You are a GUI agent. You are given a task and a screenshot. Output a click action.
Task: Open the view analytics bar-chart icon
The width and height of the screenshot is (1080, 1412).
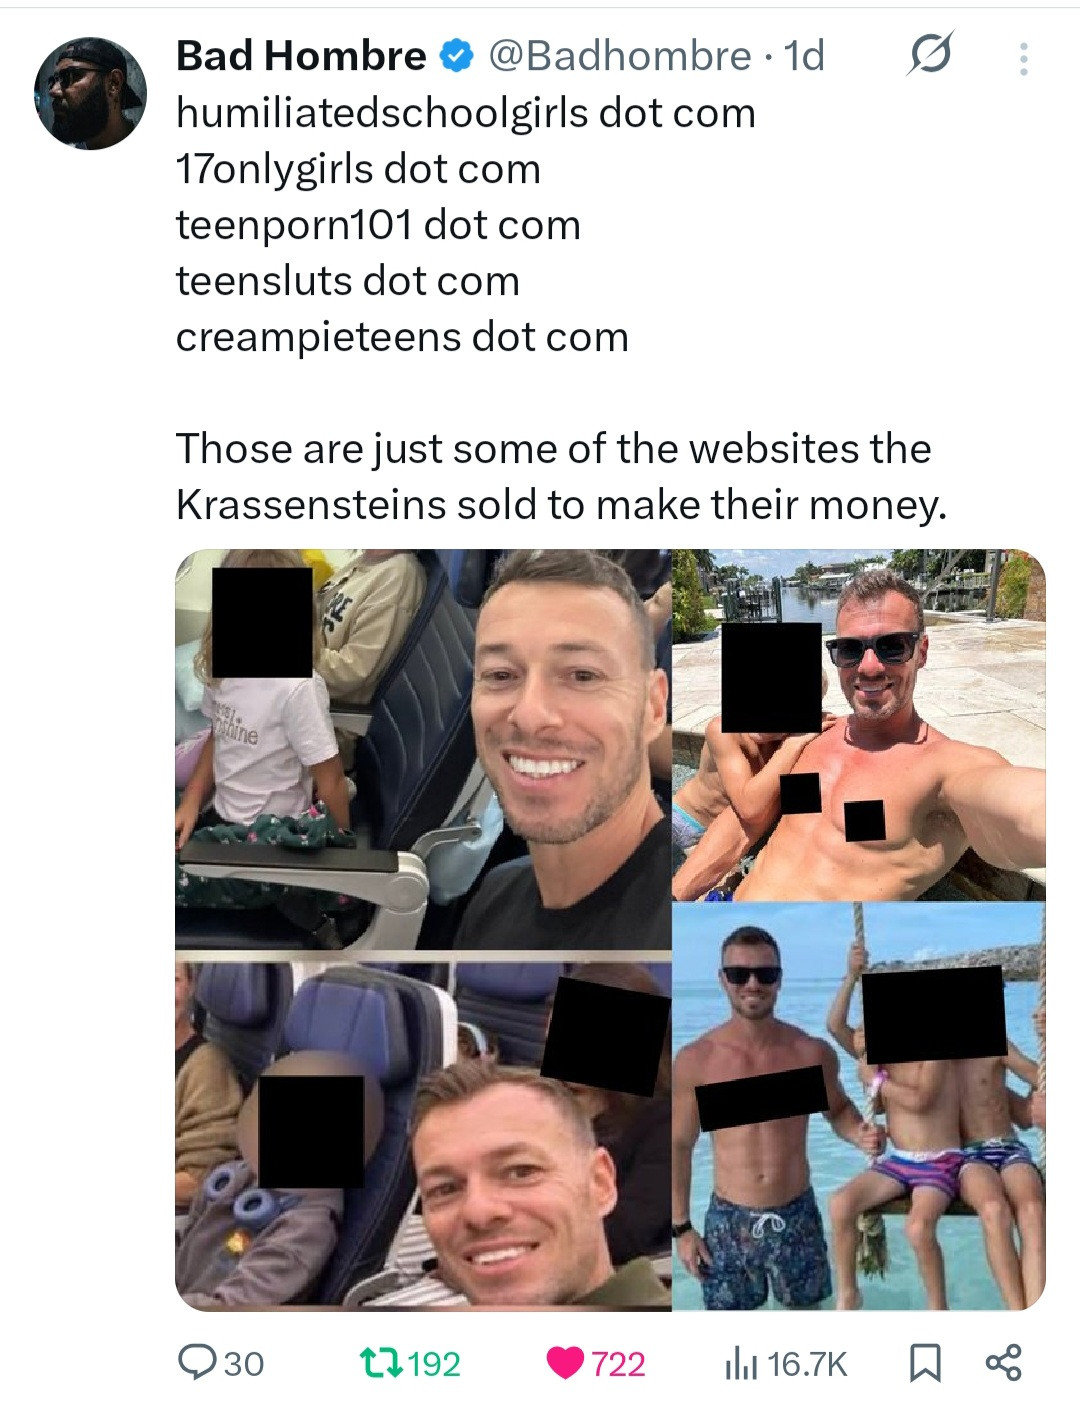point(741,1363)
